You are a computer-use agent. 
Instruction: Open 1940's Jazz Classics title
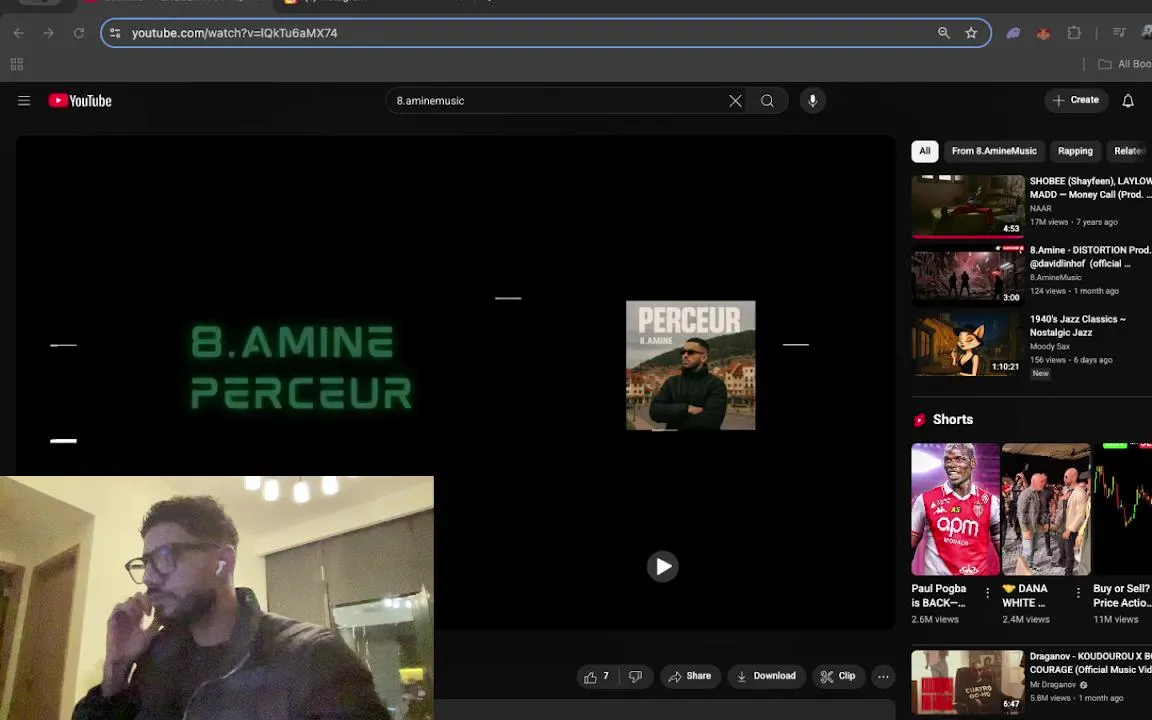[1078, 325]
